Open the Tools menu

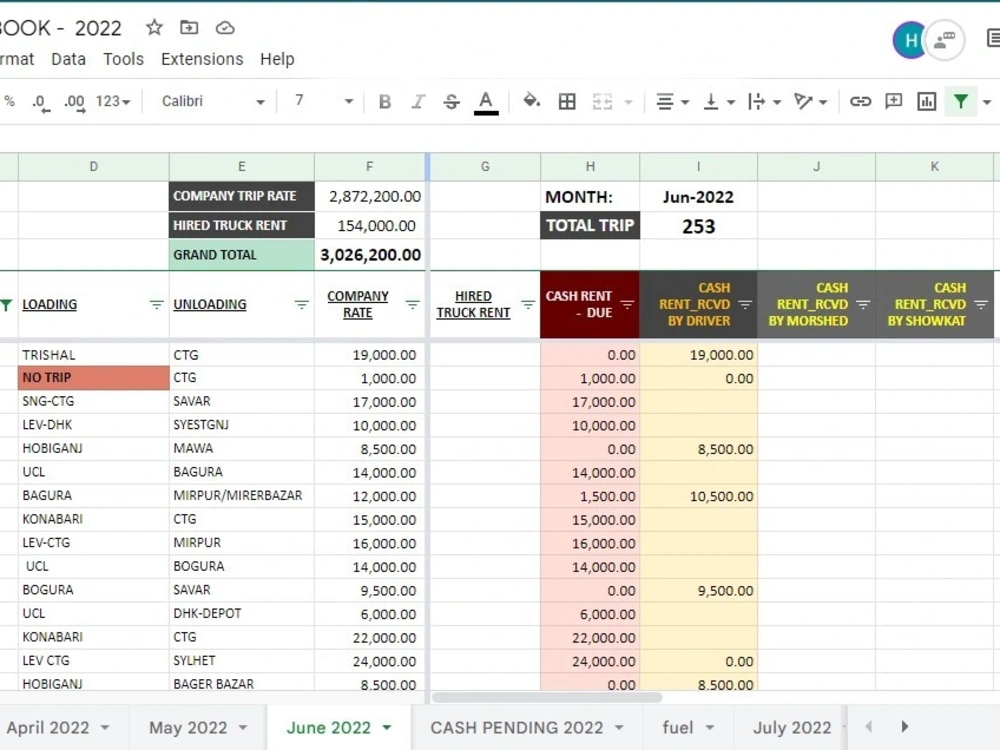pyautogui.click(x=123, y=59)
